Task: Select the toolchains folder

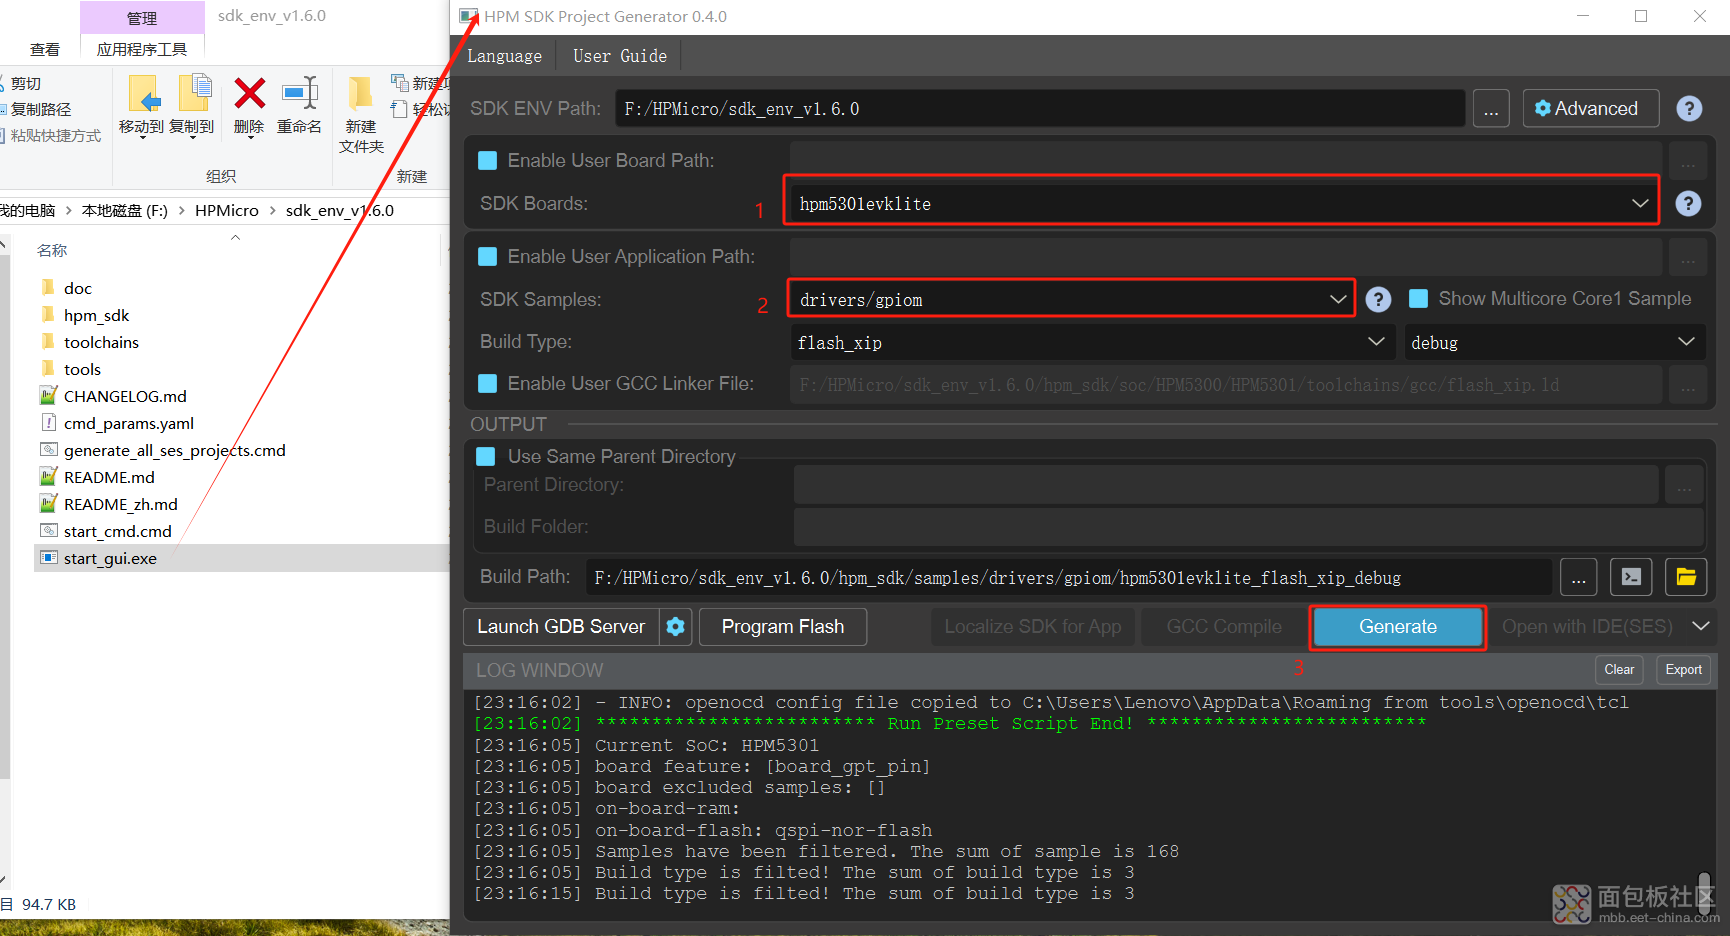Action: (101, 342)
